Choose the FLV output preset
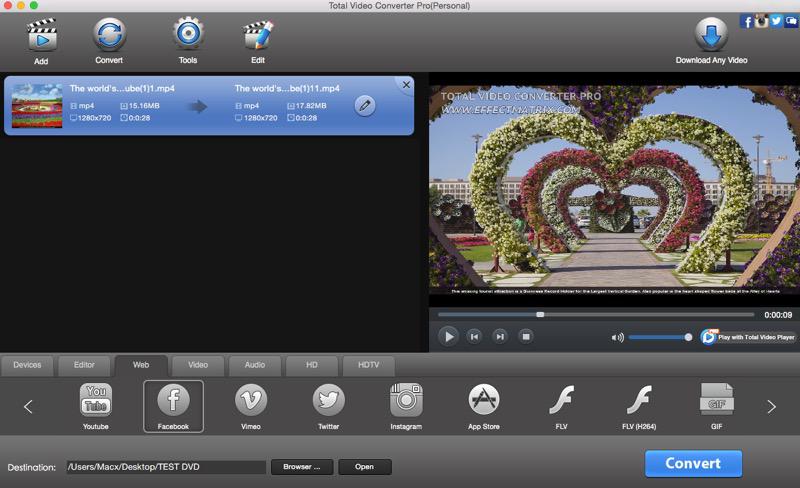 pos(561,406)
